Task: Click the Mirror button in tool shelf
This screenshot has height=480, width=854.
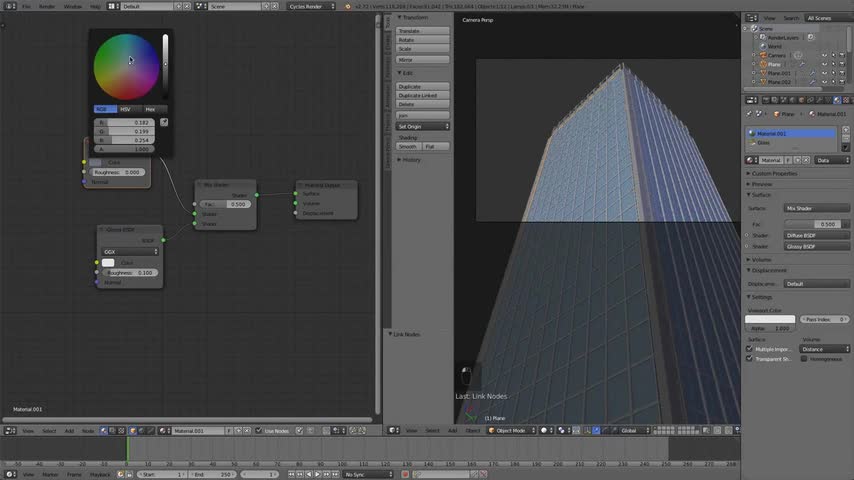Action: (423, 60)
